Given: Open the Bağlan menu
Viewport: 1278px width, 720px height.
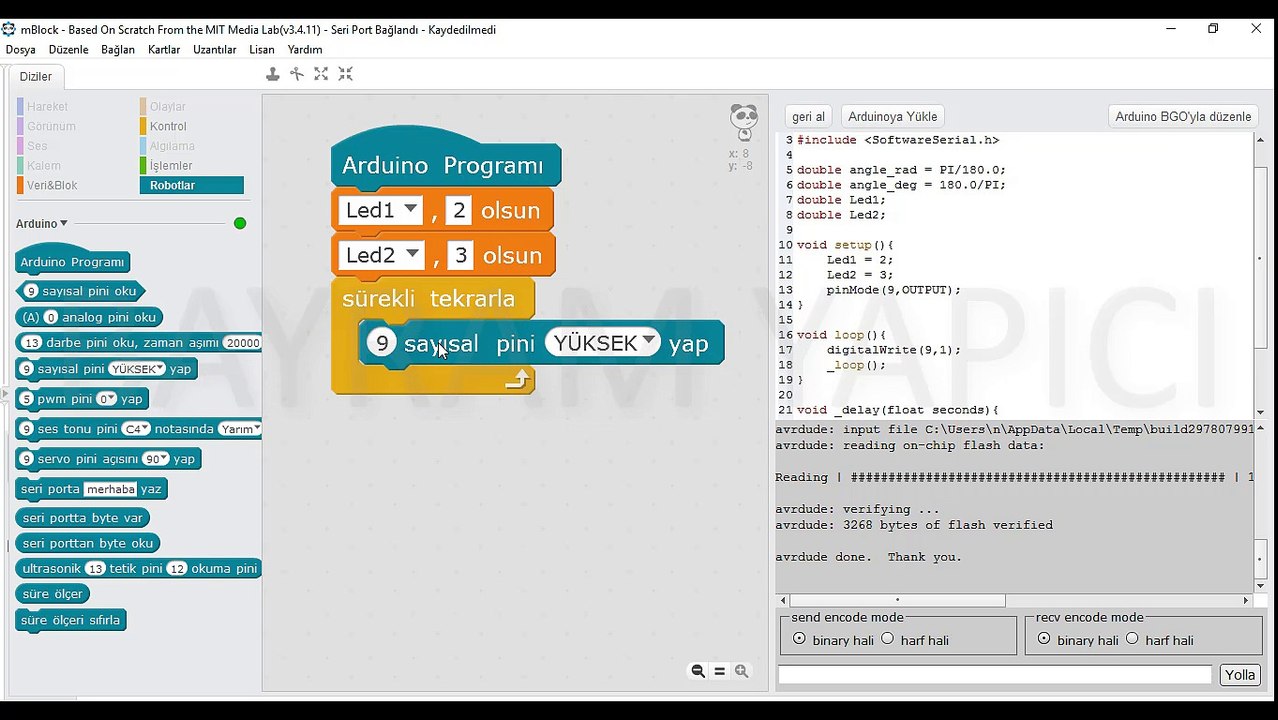Looking at the screenshot, I should point(118,49).
